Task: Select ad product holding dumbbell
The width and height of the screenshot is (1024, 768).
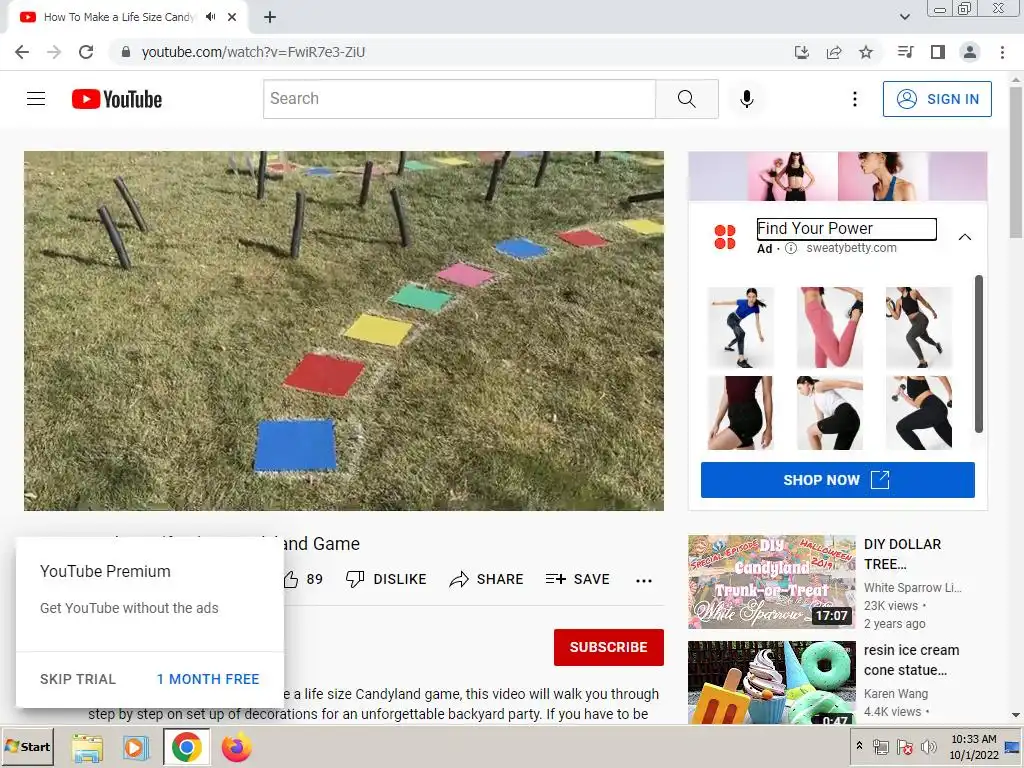Action: pos(918,413)
